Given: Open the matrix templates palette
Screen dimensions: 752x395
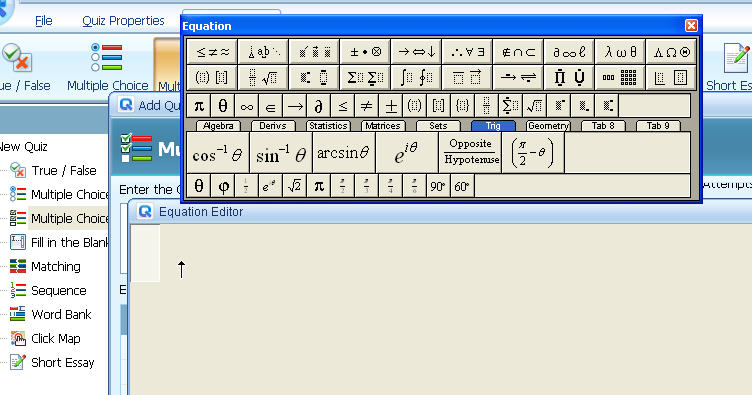Looking at the screenshot, I should point(620,78).
